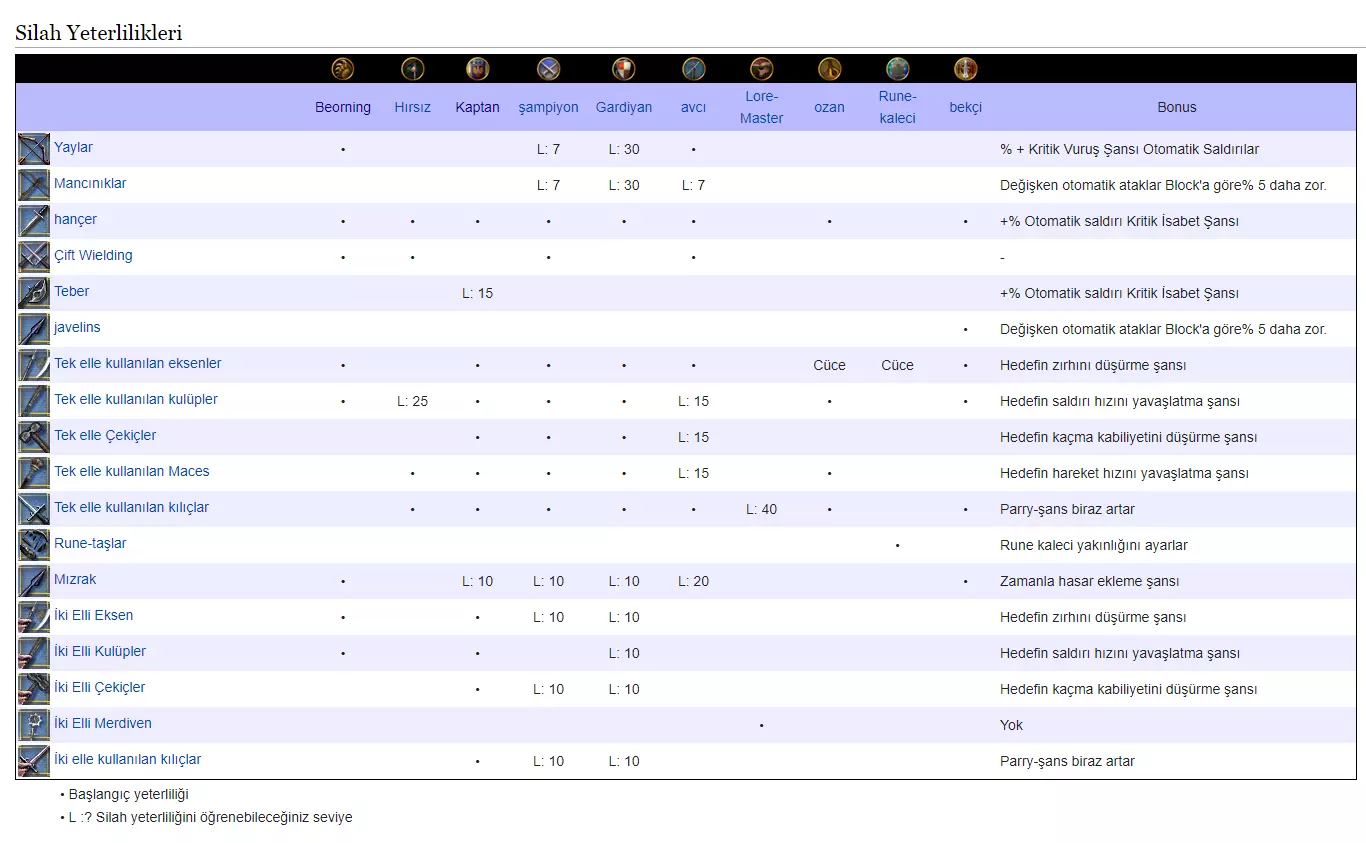Viewport: 1366px width, 843px height.
Task: Follow the Rune-taşlar link
Action: coord(90,544)
